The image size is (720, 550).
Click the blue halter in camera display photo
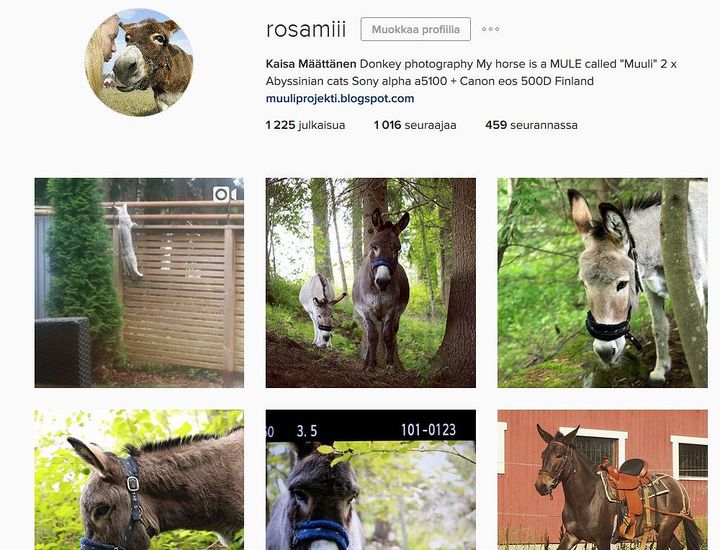pos(321,535)
